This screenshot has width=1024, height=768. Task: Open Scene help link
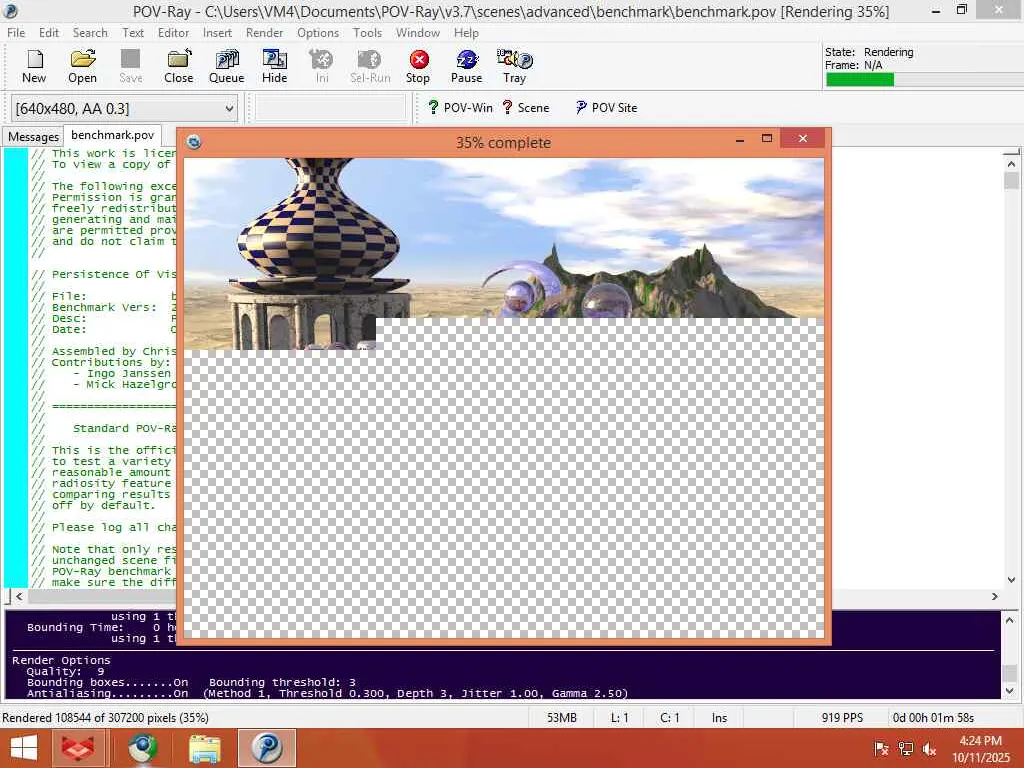pos(526,108)
